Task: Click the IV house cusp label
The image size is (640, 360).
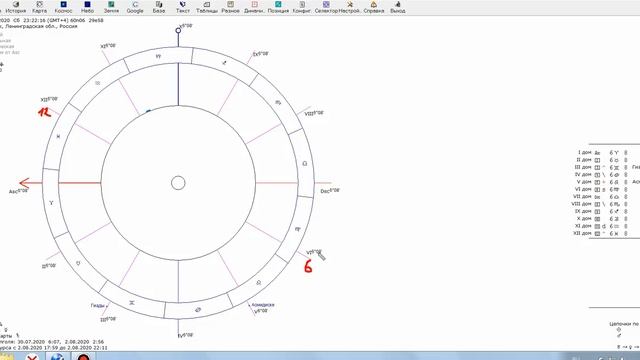Action: pos(185,335)
